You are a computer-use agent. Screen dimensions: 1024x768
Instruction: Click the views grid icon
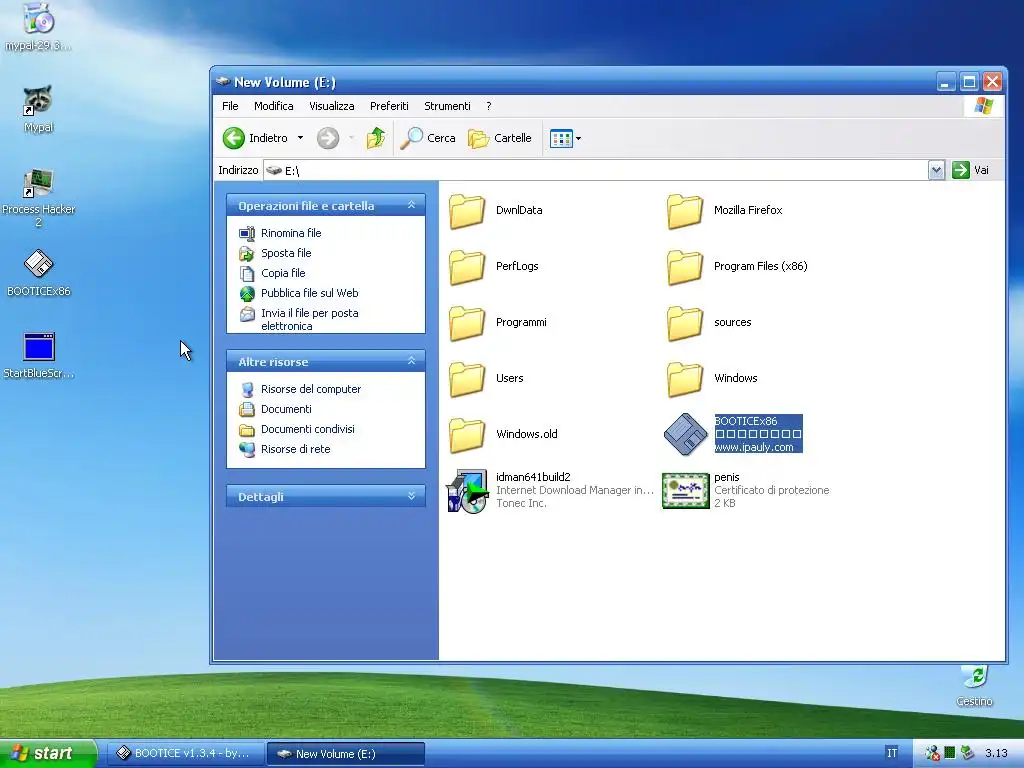pos(561,138)
